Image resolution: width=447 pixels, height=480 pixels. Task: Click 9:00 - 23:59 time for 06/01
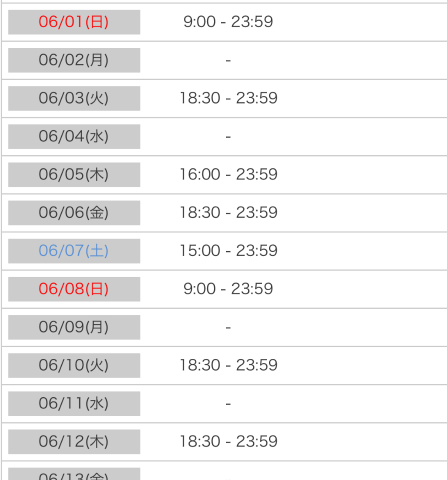click(x=228, y=22)
